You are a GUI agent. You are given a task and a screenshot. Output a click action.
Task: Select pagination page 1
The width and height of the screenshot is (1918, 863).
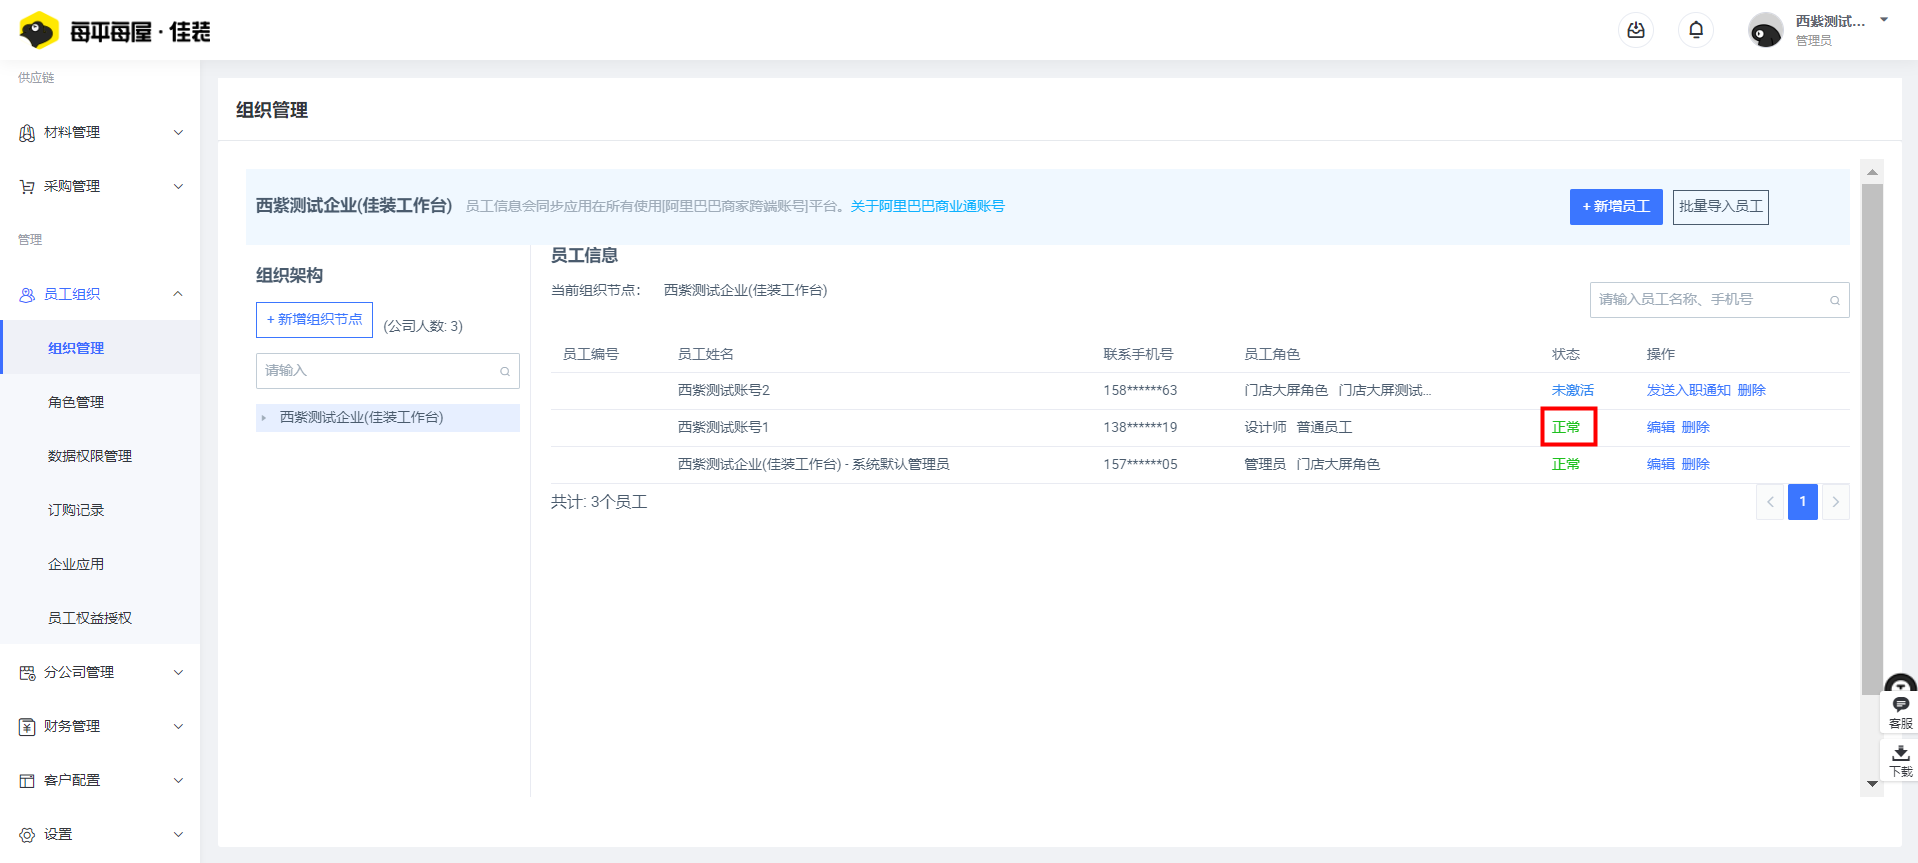coord(1803,502)
